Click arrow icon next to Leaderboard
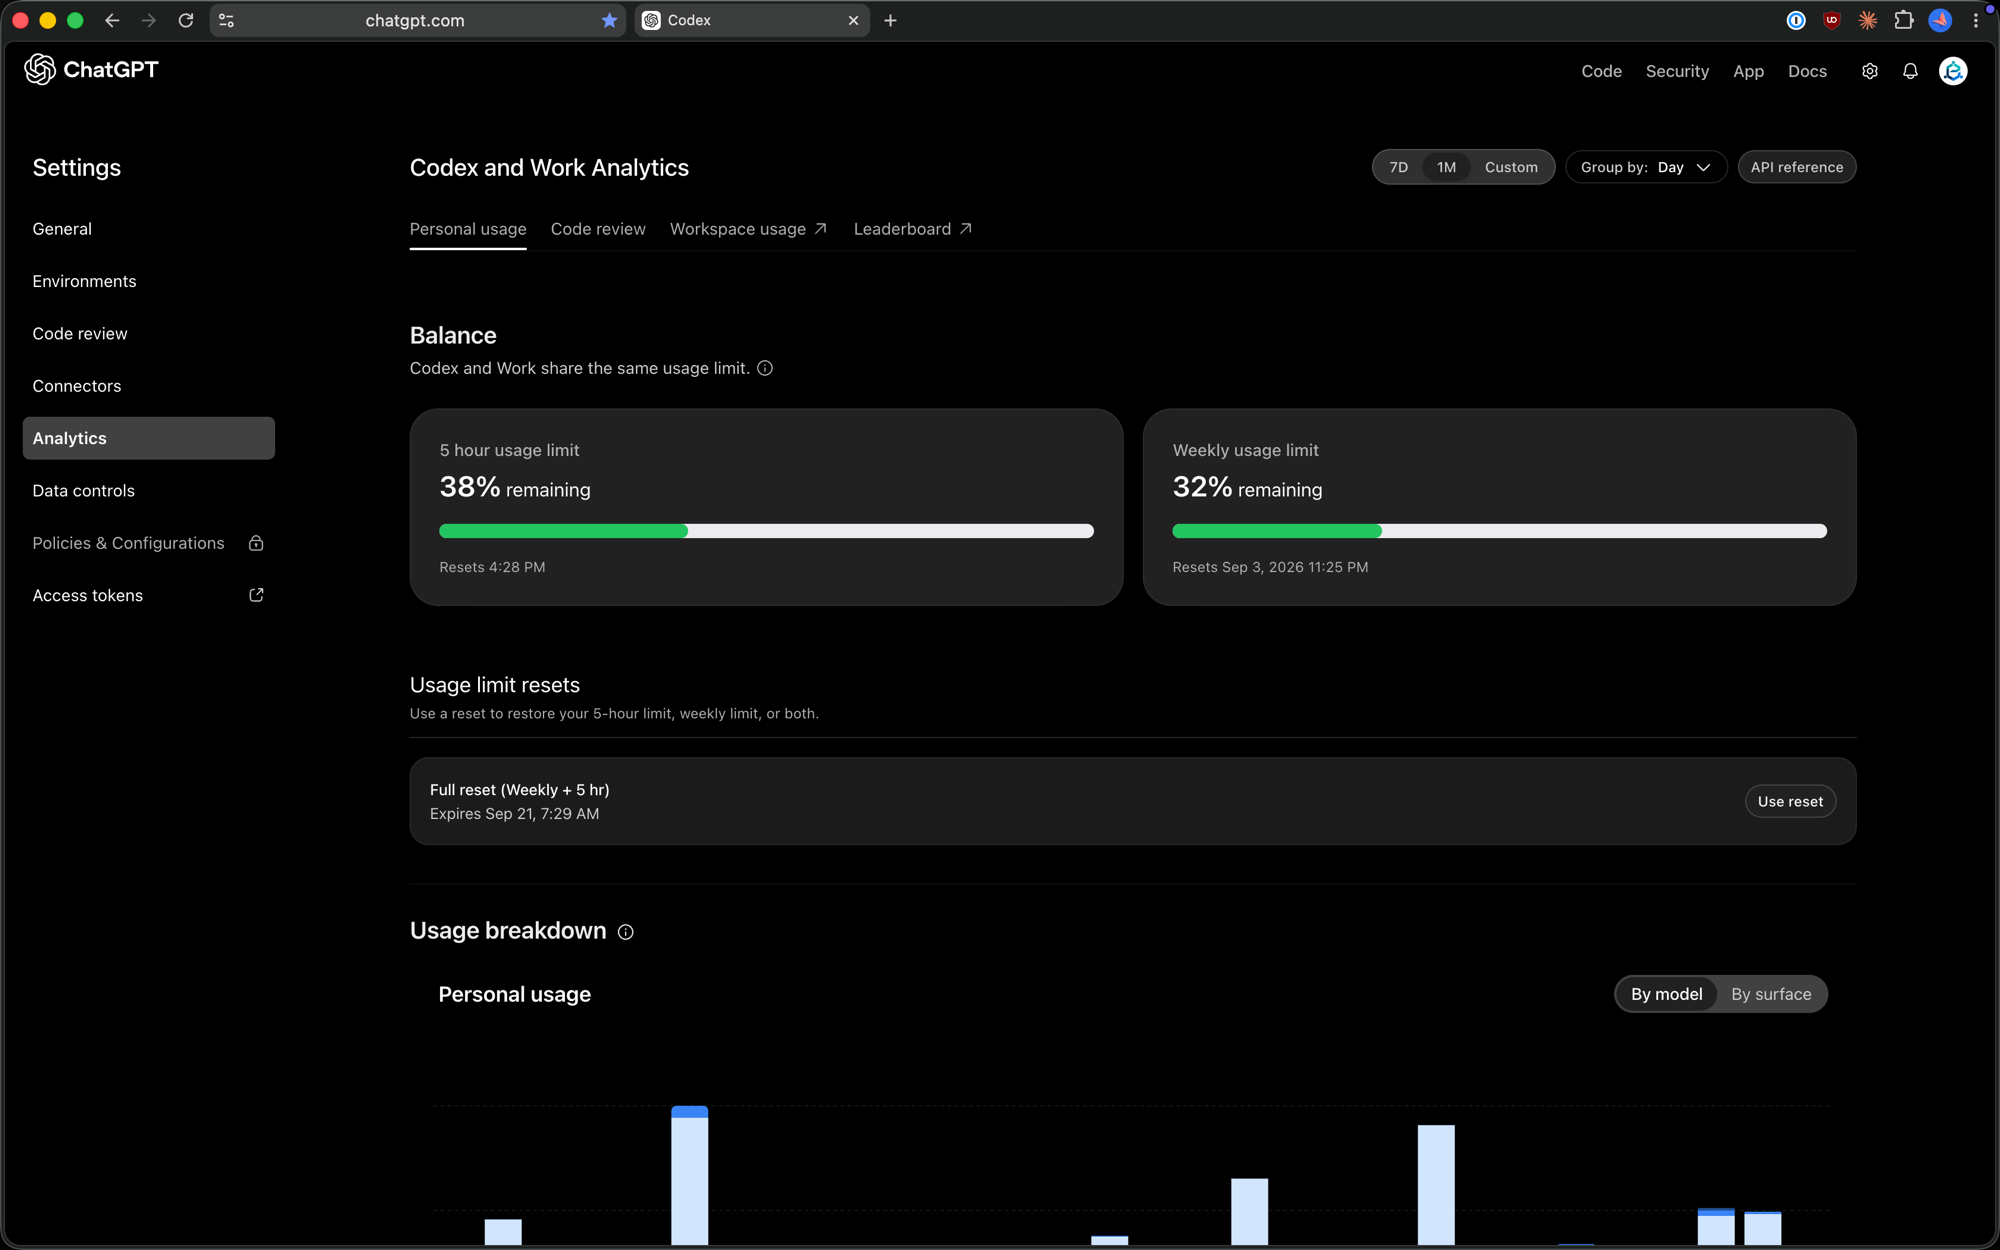The image size is (2000, 1250). [966, 229]
